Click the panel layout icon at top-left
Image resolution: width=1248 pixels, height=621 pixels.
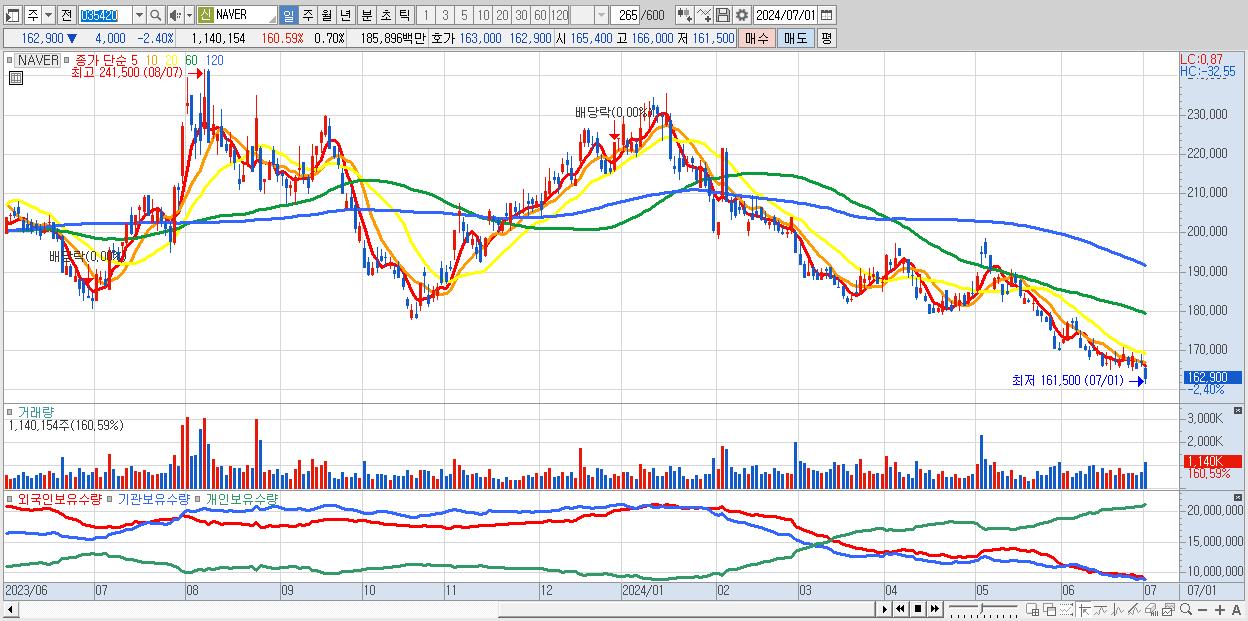point(11,15)
